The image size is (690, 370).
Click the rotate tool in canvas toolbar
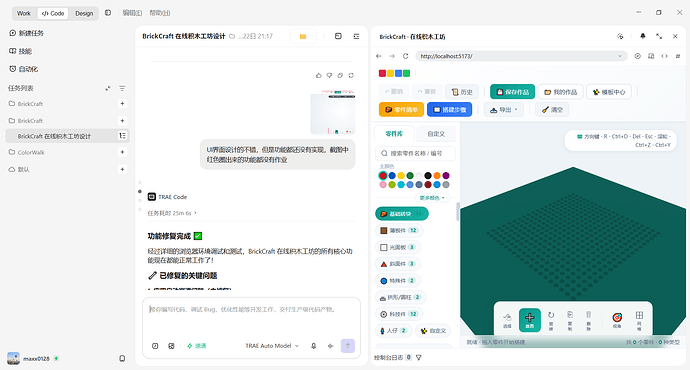coord(551,320)
